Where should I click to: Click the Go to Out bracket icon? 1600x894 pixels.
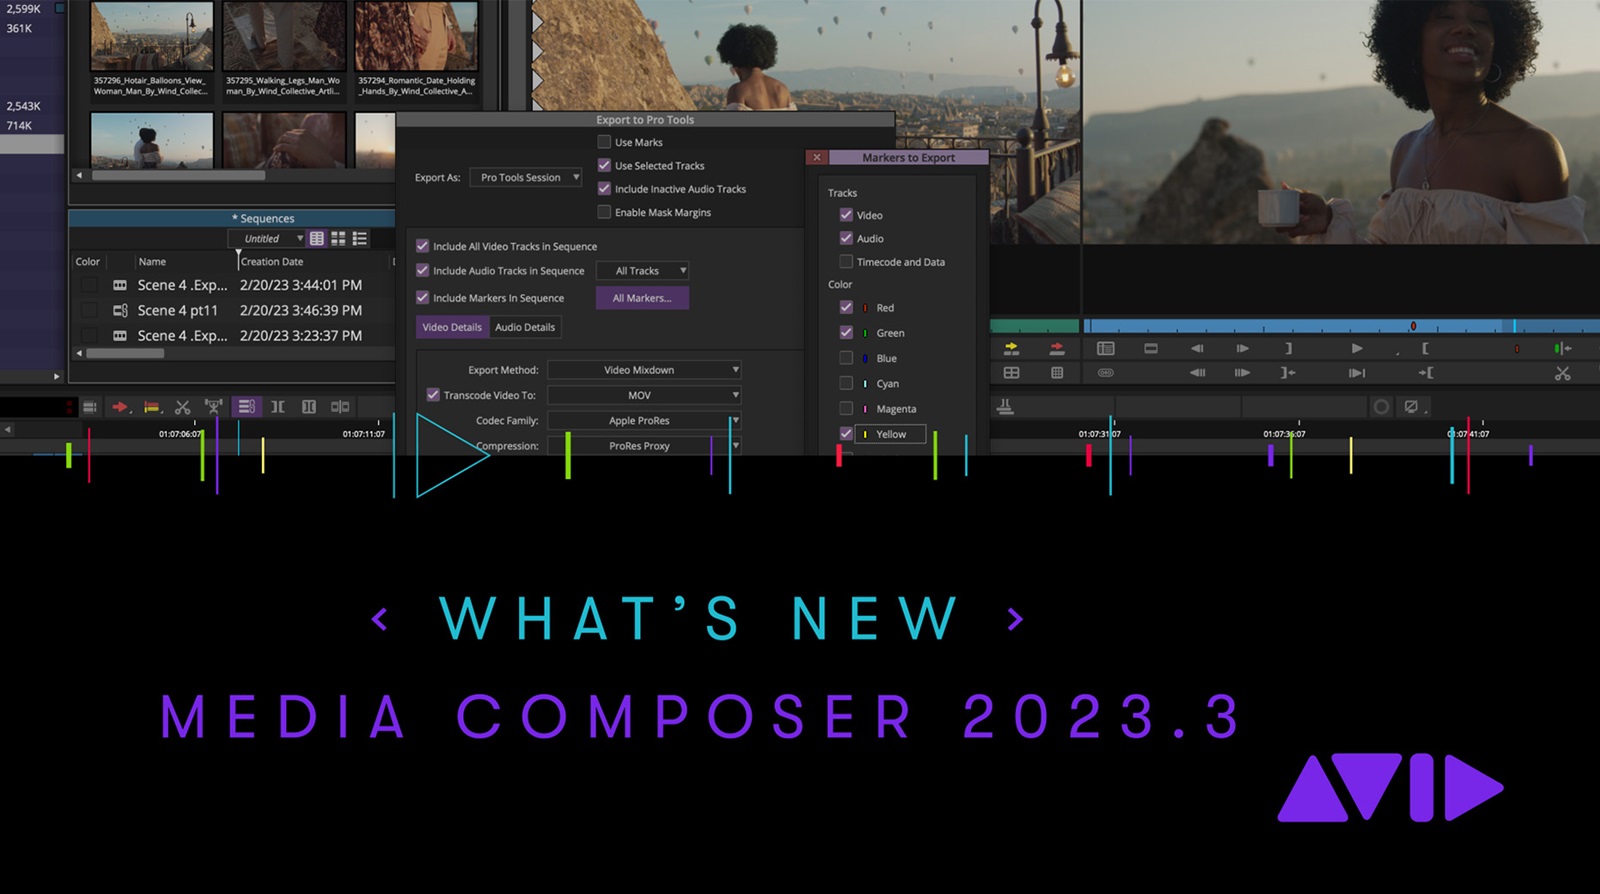pos(1288,373)
